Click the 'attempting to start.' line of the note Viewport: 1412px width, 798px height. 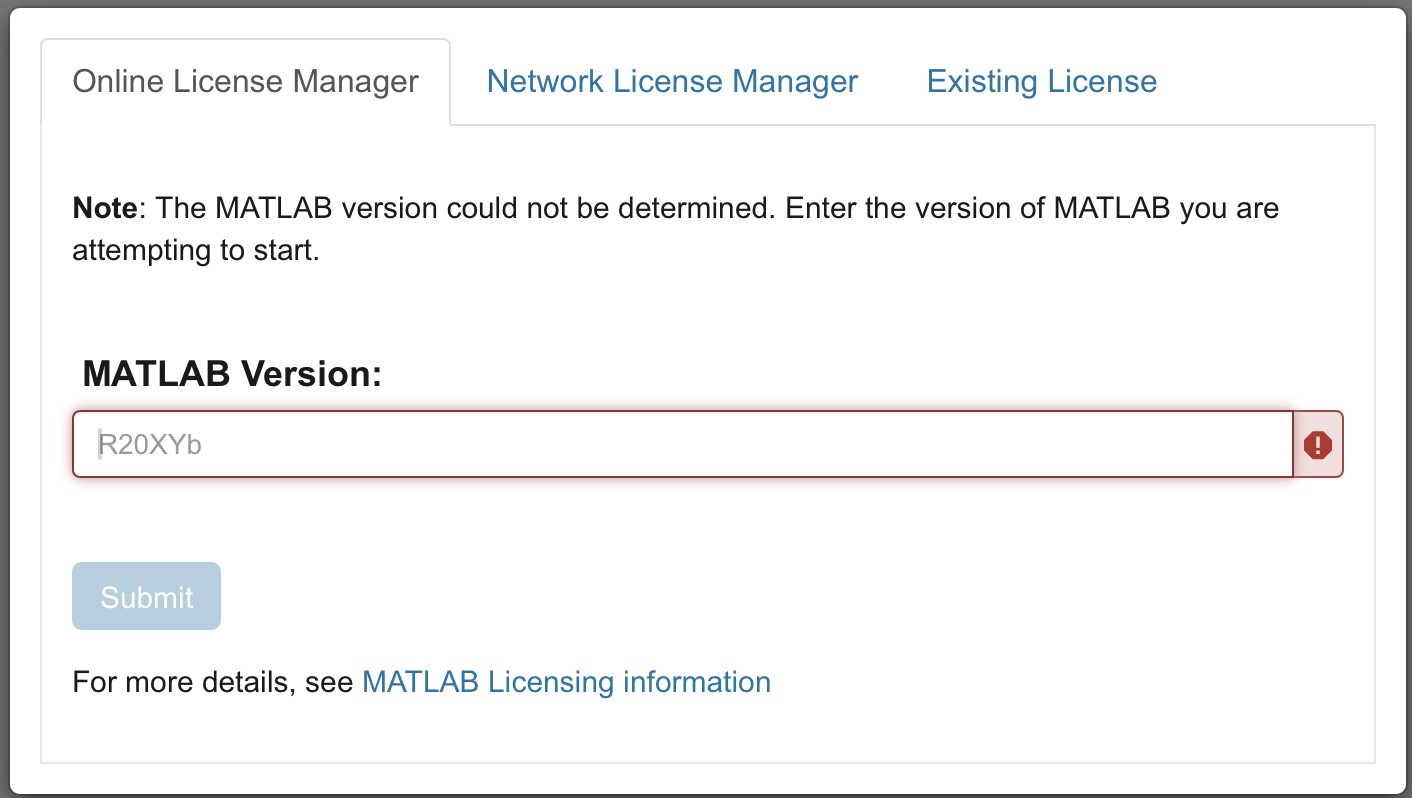click(x=196, y=250)
